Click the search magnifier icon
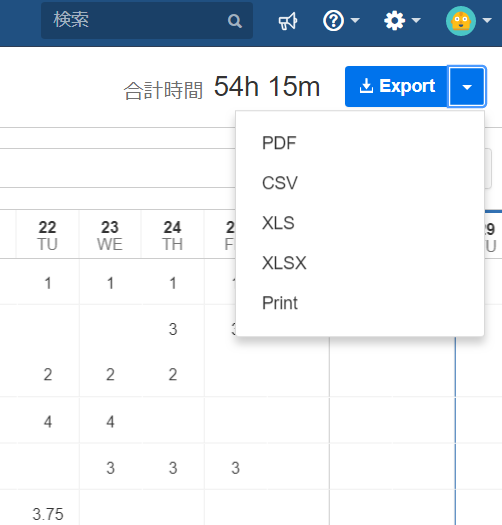 pyautogui.click(x=235, y=21)
